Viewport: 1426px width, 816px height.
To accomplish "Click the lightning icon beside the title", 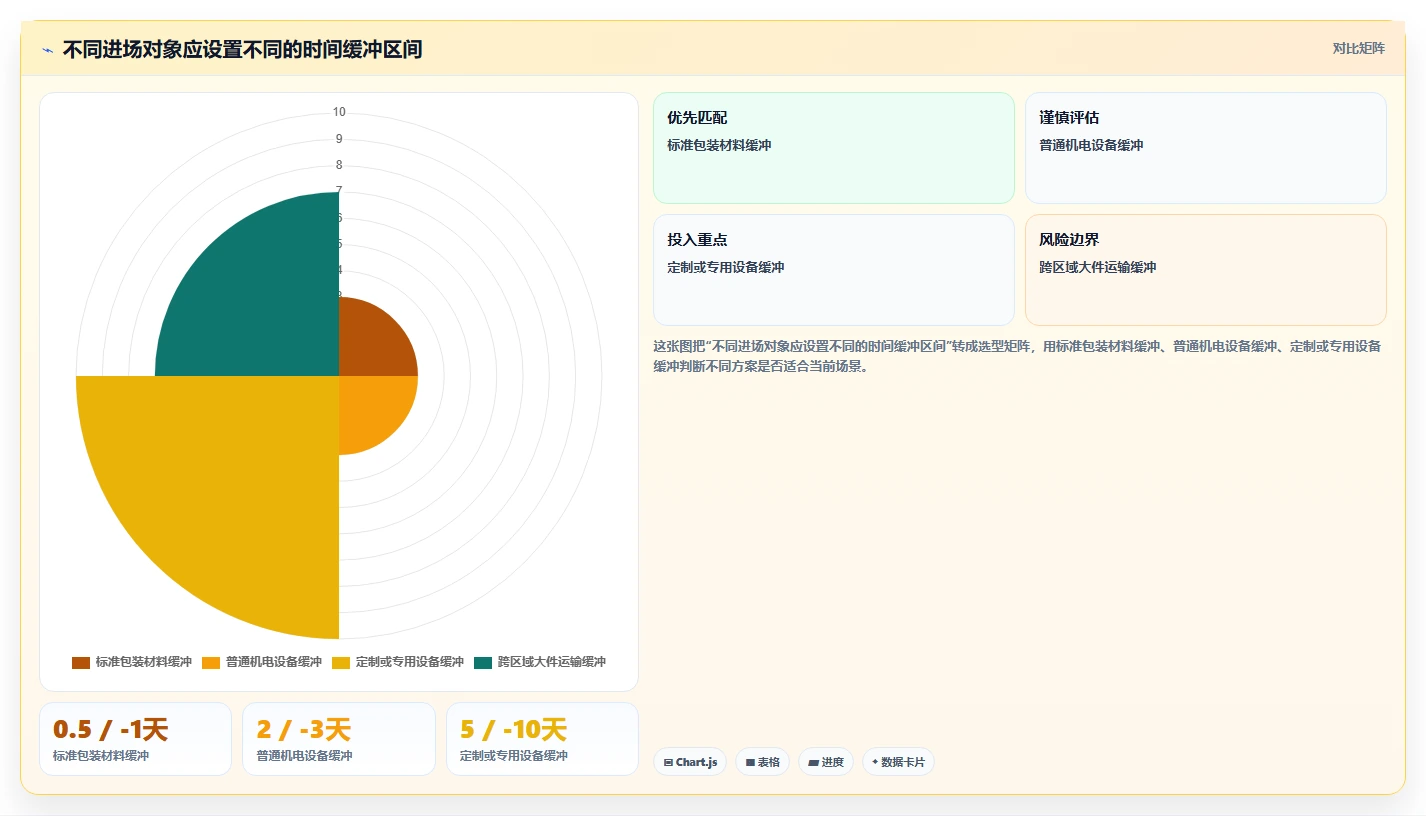I will point(47,50).
